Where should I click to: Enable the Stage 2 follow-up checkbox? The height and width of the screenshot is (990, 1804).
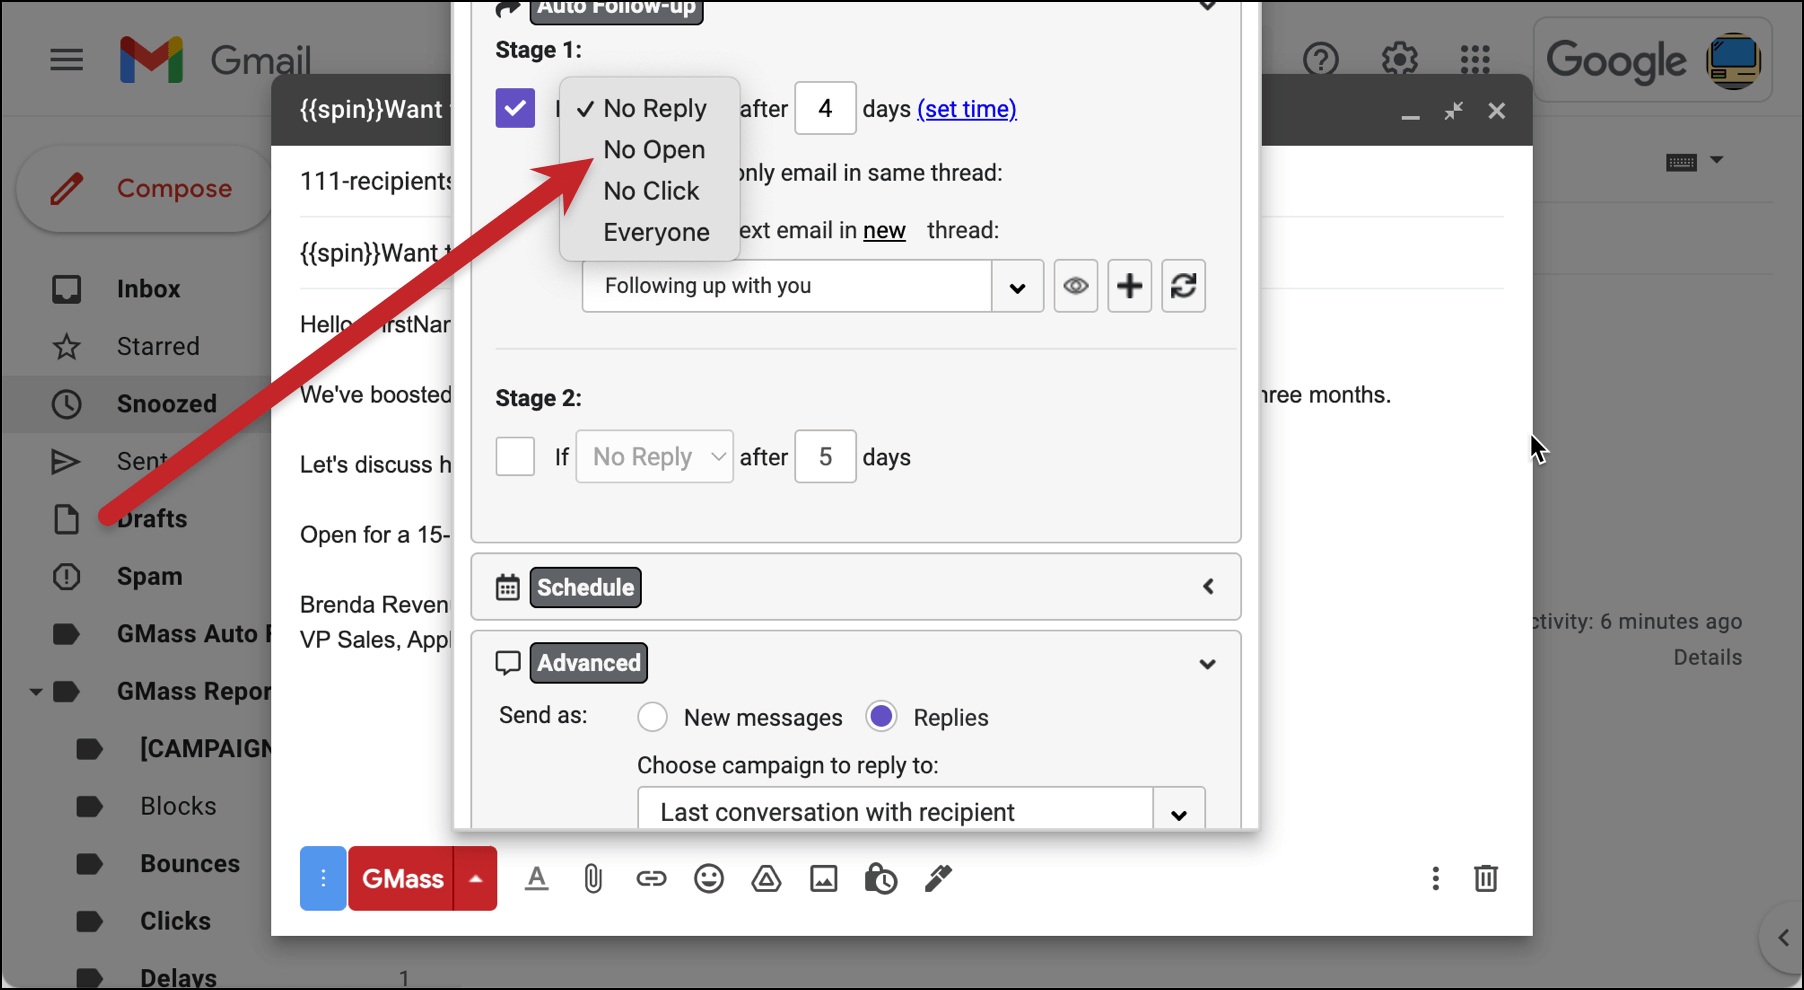[x=515, y=457]
